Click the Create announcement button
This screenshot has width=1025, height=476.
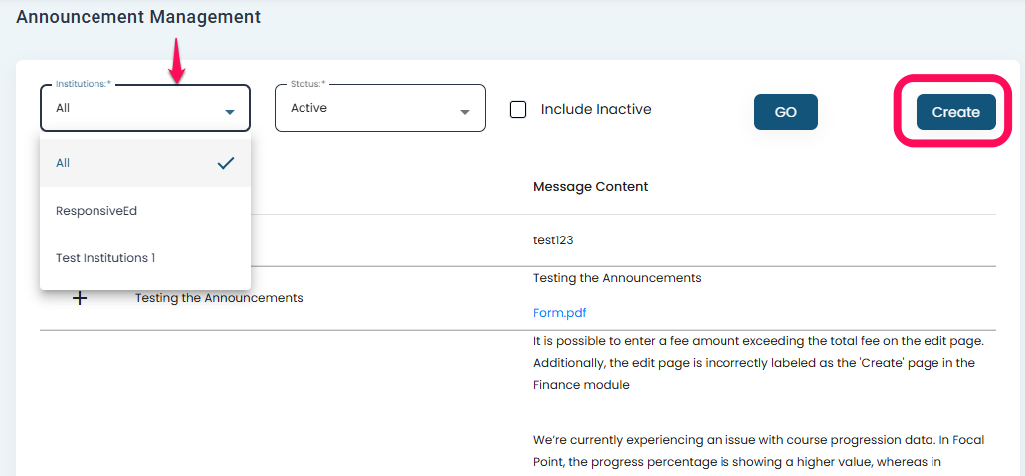(955, 112)
